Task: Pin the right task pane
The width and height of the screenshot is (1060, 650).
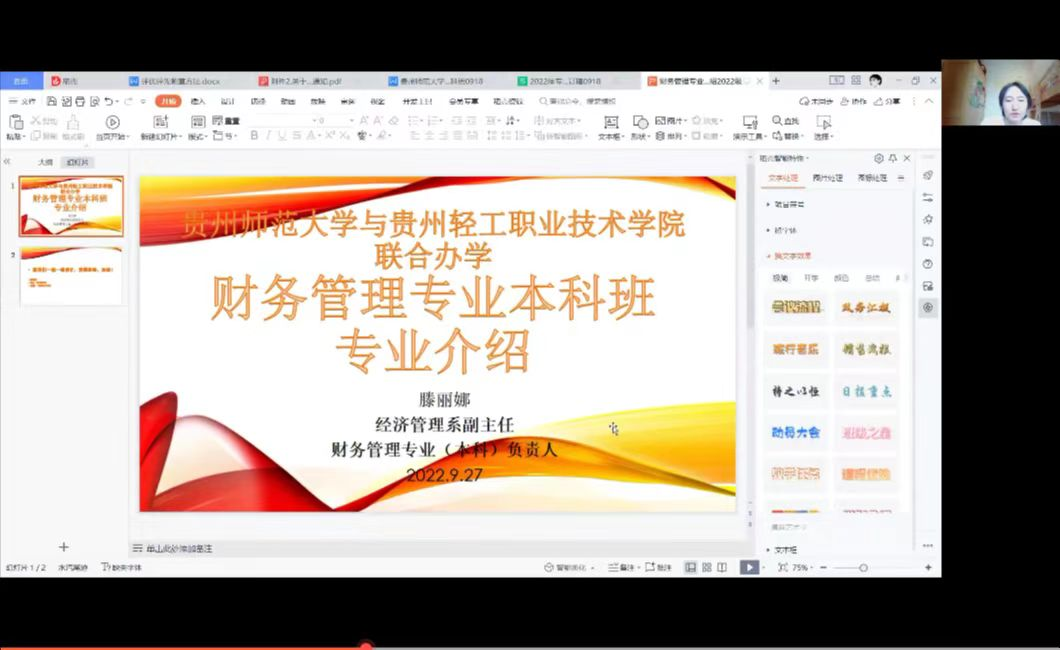Action: click(x=892, y=158)
